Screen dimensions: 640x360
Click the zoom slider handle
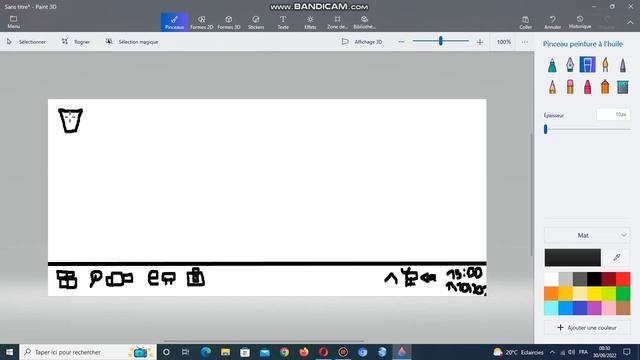point(441,41)
